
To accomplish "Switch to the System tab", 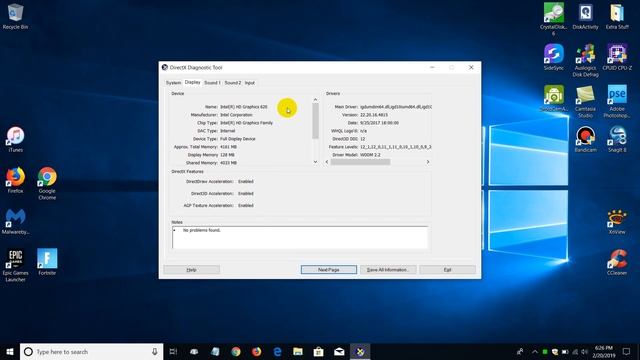I will click(x=173, y=83).
